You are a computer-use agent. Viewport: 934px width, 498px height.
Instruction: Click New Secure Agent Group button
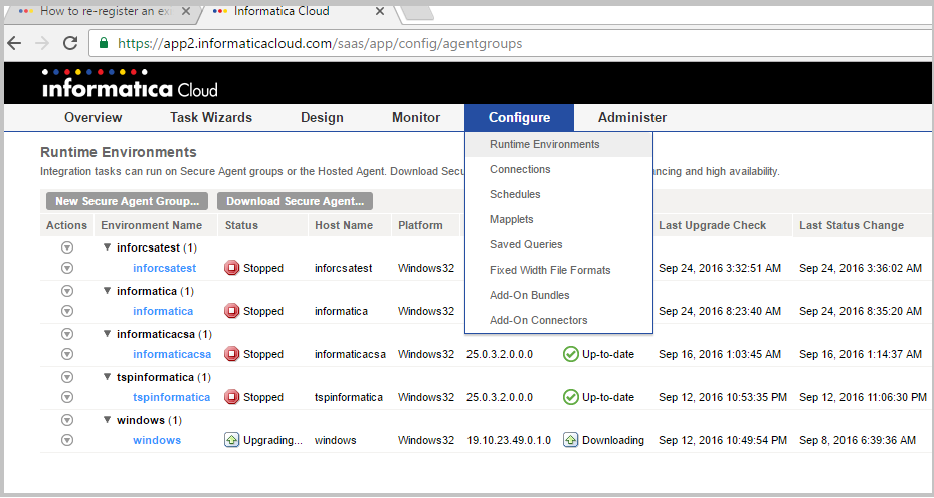pyautogui.click(x=127, y=201)
